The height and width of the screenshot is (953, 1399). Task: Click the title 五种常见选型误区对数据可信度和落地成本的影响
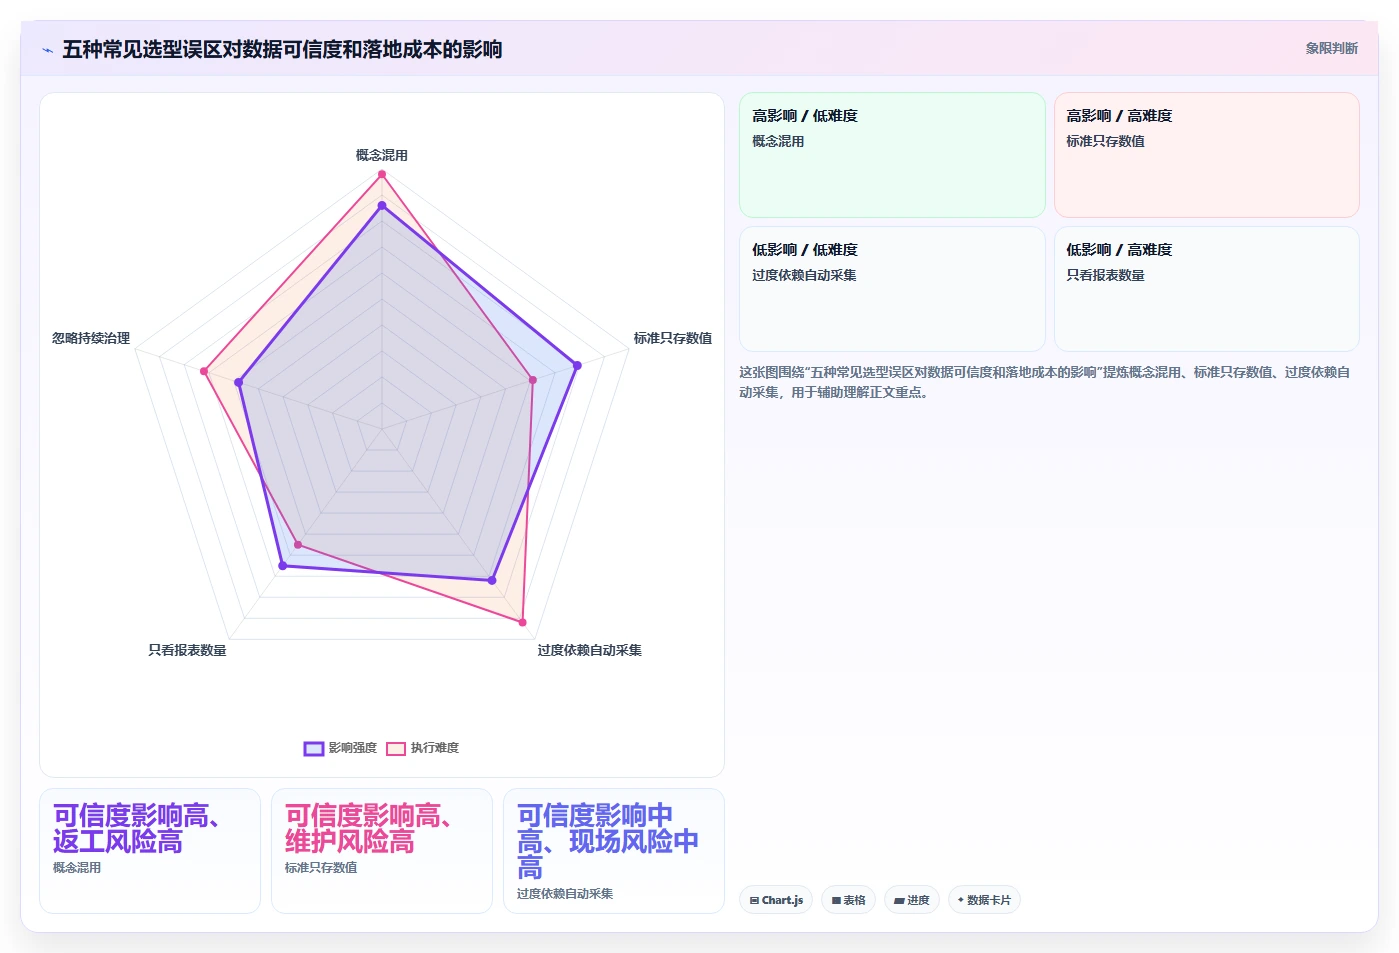tap(282, 49)
